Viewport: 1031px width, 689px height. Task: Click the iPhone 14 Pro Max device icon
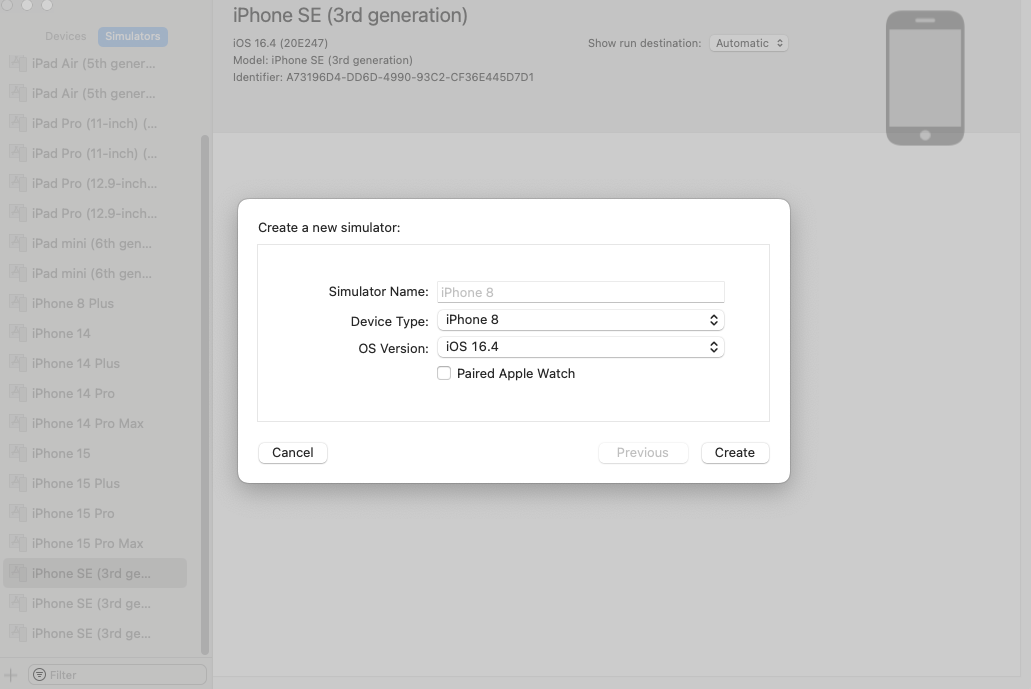pyautogui.click(x=17, y=423)
